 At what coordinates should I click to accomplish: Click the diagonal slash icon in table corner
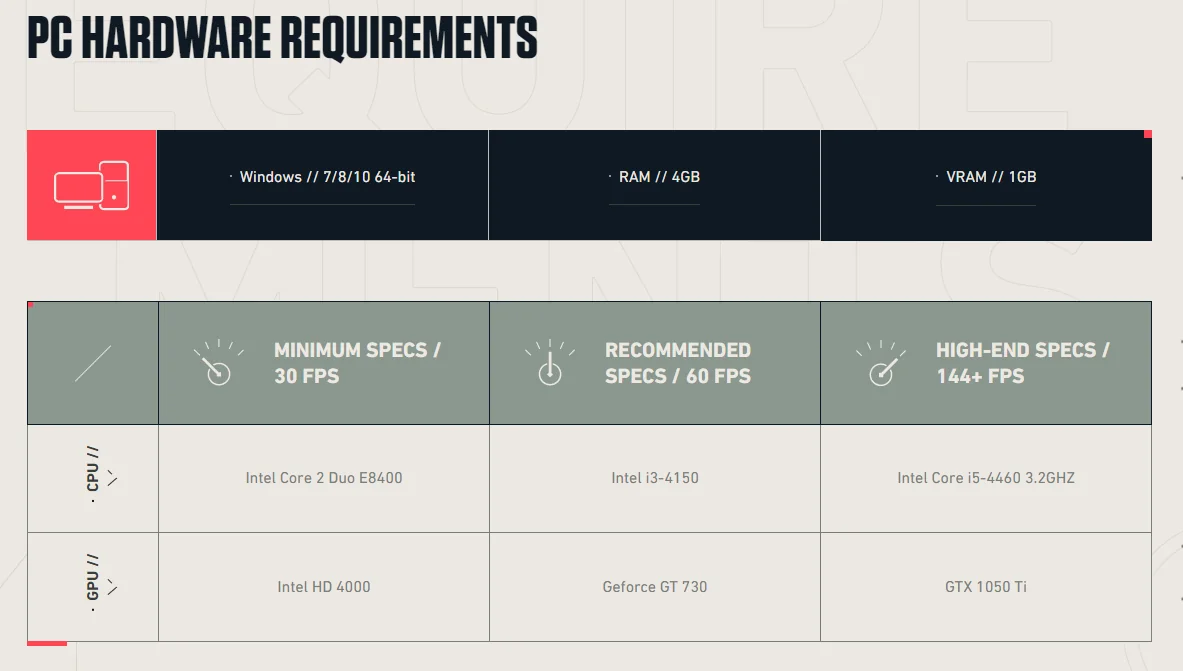[93, 363]
